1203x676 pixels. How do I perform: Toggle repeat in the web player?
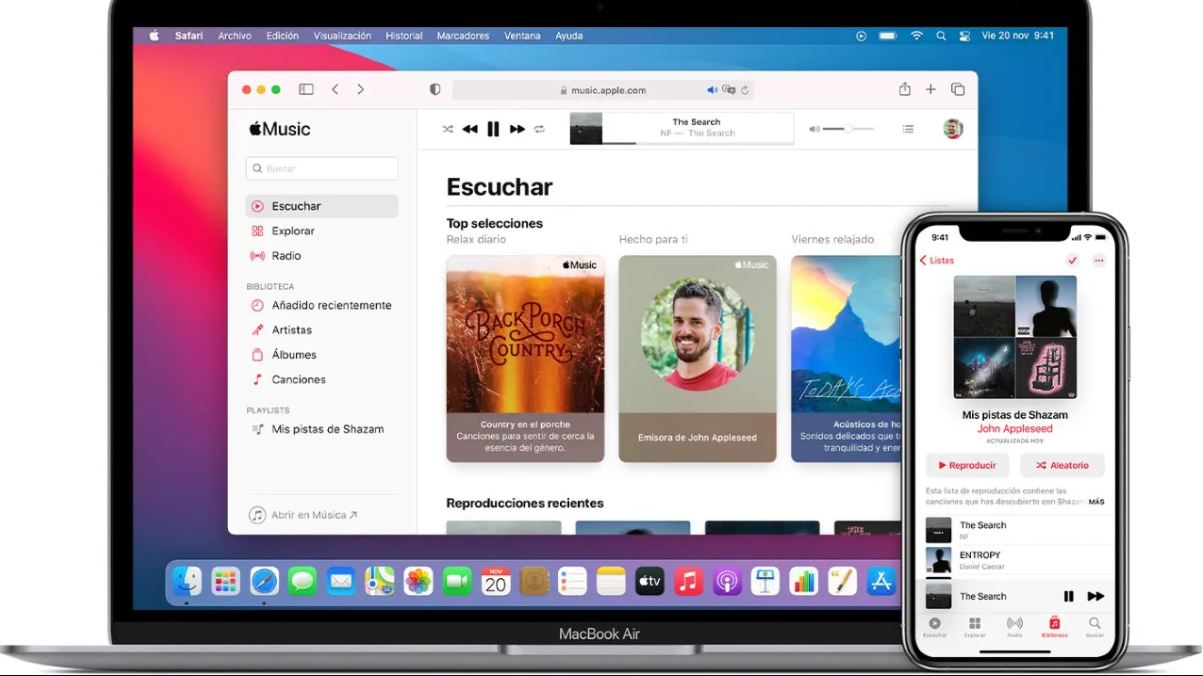pyautogui.click(x=540, y=129)
